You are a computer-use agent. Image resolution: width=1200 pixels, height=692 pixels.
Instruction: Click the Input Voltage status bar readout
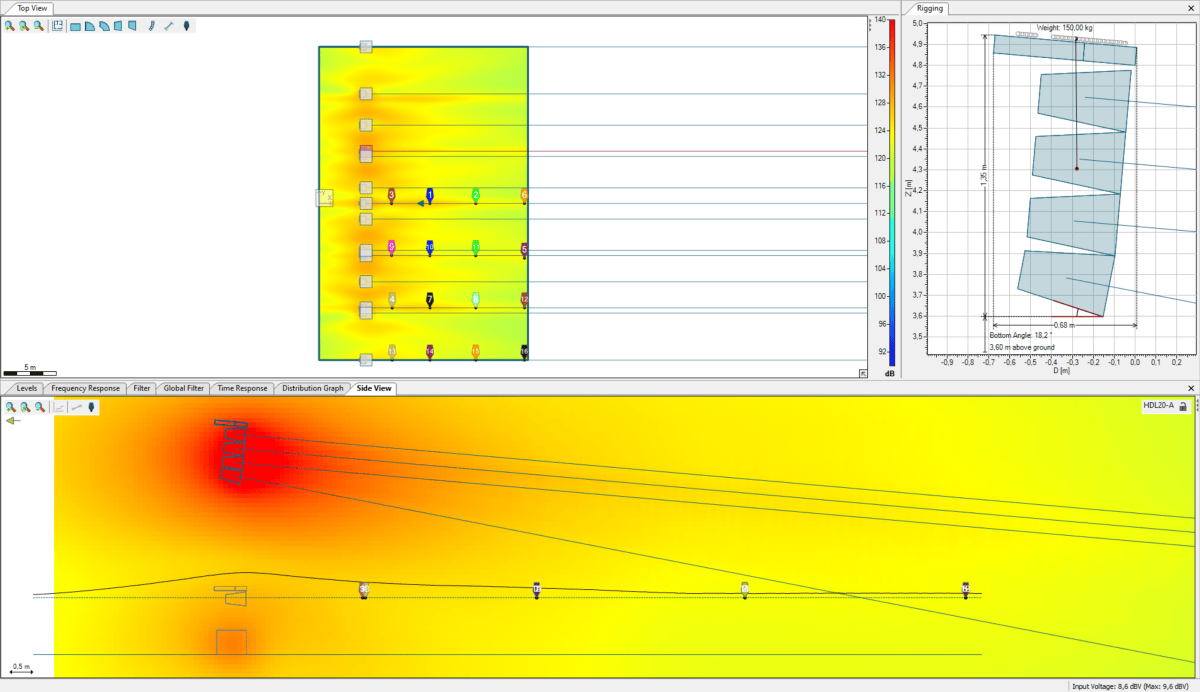[x=1133, y=686]
